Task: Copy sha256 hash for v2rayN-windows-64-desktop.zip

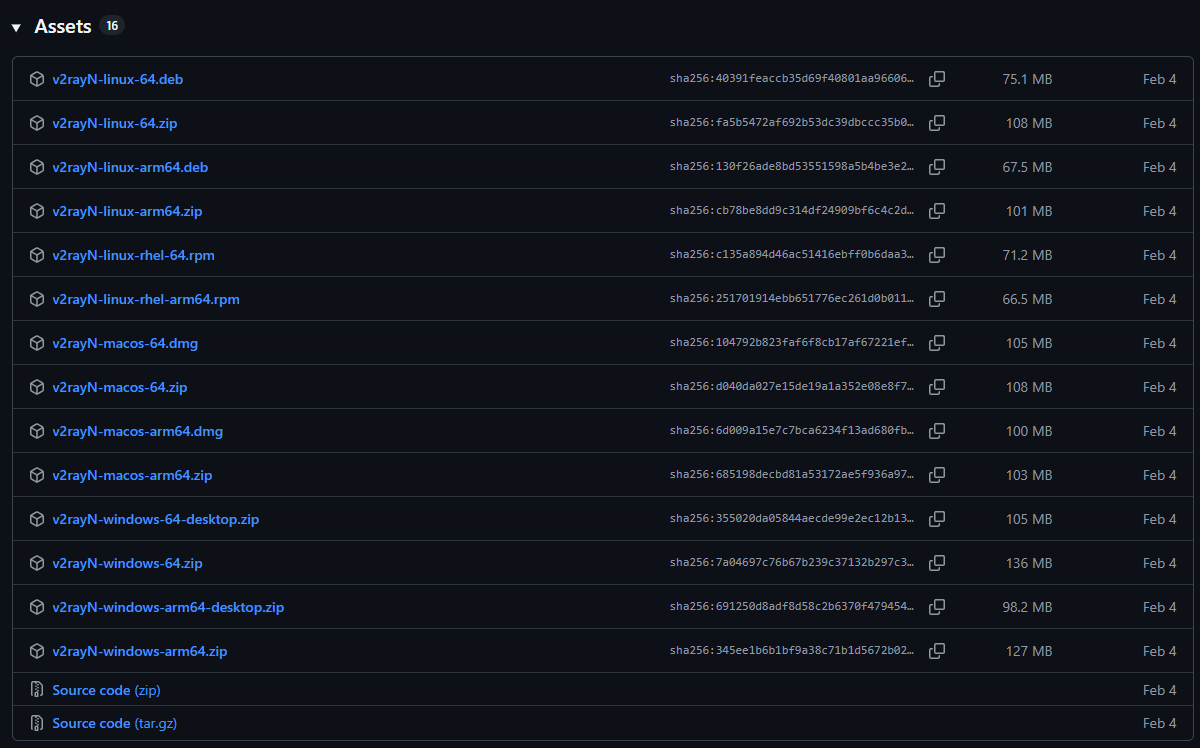Action: click(937, 519)
